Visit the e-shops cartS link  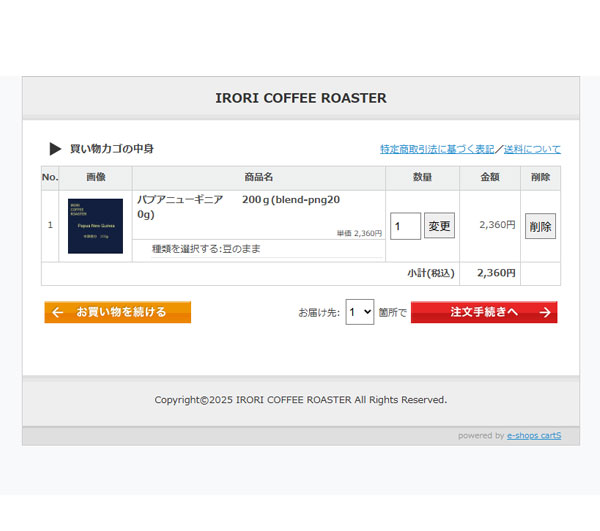pyautogui.click(x=534, y=435)
